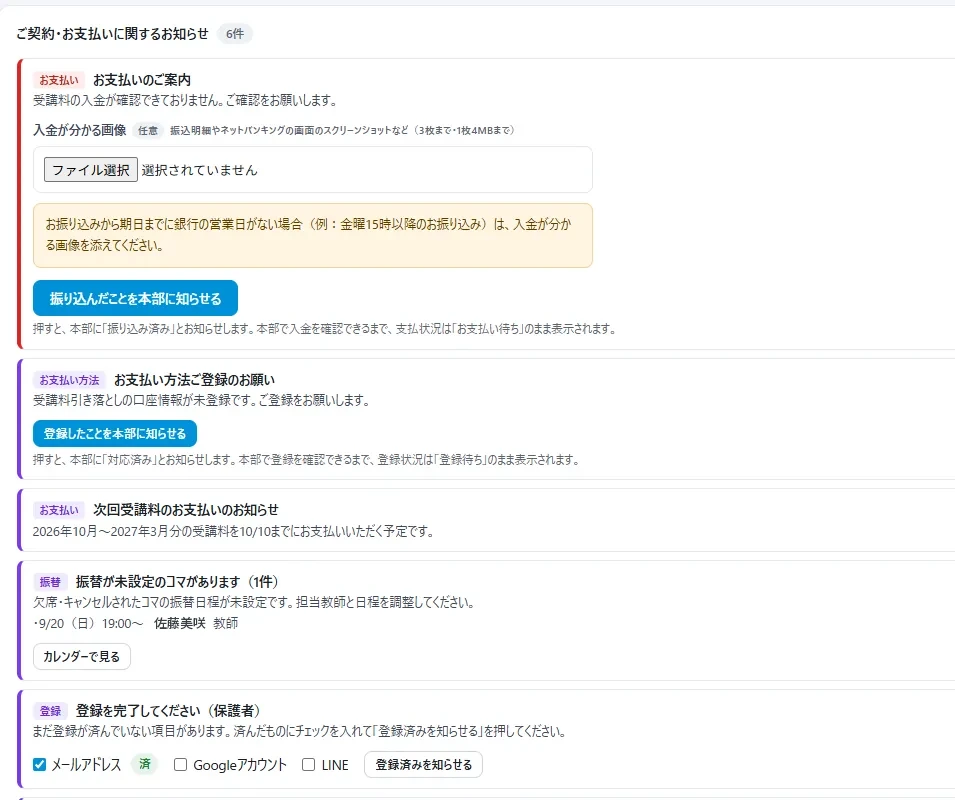The image size is (955, 800).
Task: Click the red お支払い tag badge
Action: click(59, 80)
